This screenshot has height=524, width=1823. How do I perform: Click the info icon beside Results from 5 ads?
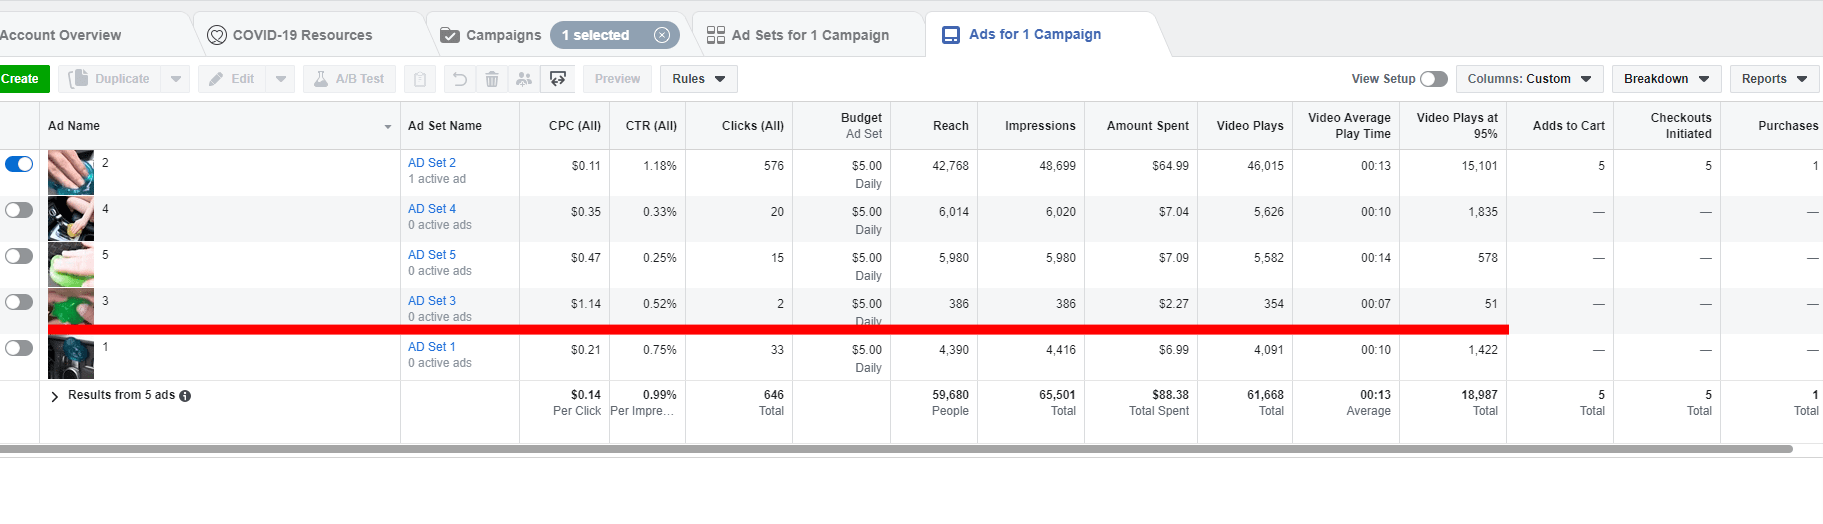(x=185, y=396)
